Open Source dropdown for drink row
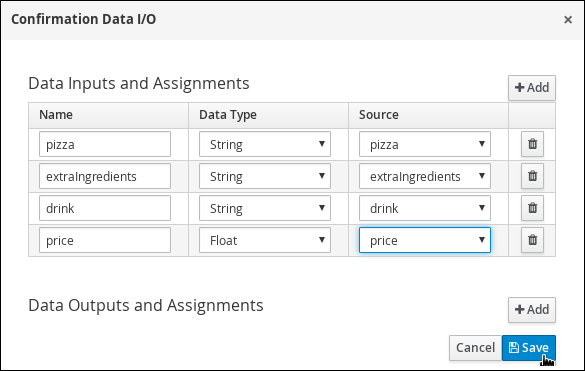585x371 pixels. (425, 208)
